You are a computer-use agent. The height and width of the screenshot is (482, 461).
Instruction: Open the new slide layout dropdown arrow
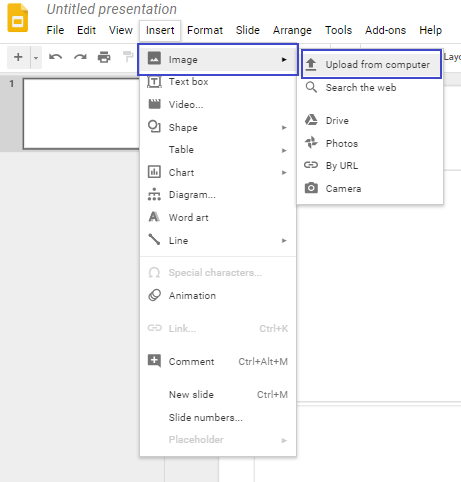click(36, 58)
